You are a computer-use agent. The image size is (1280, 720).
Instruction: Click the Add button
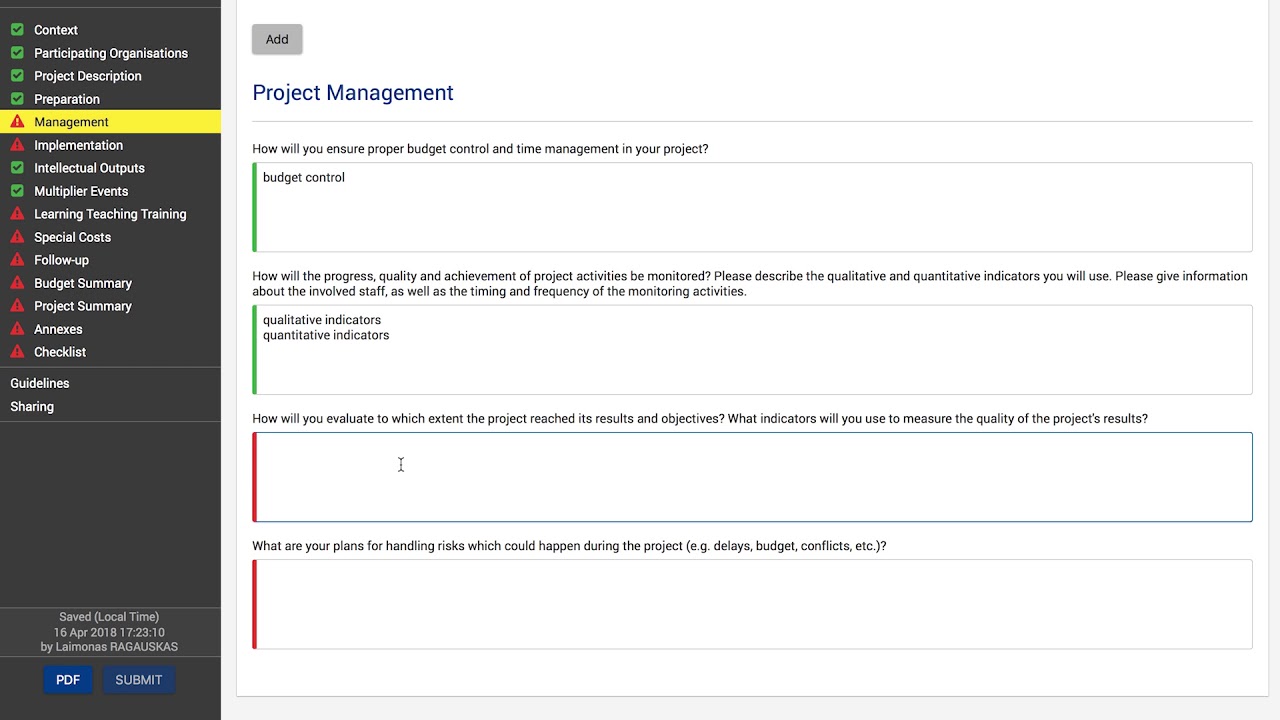coord(277,39)
